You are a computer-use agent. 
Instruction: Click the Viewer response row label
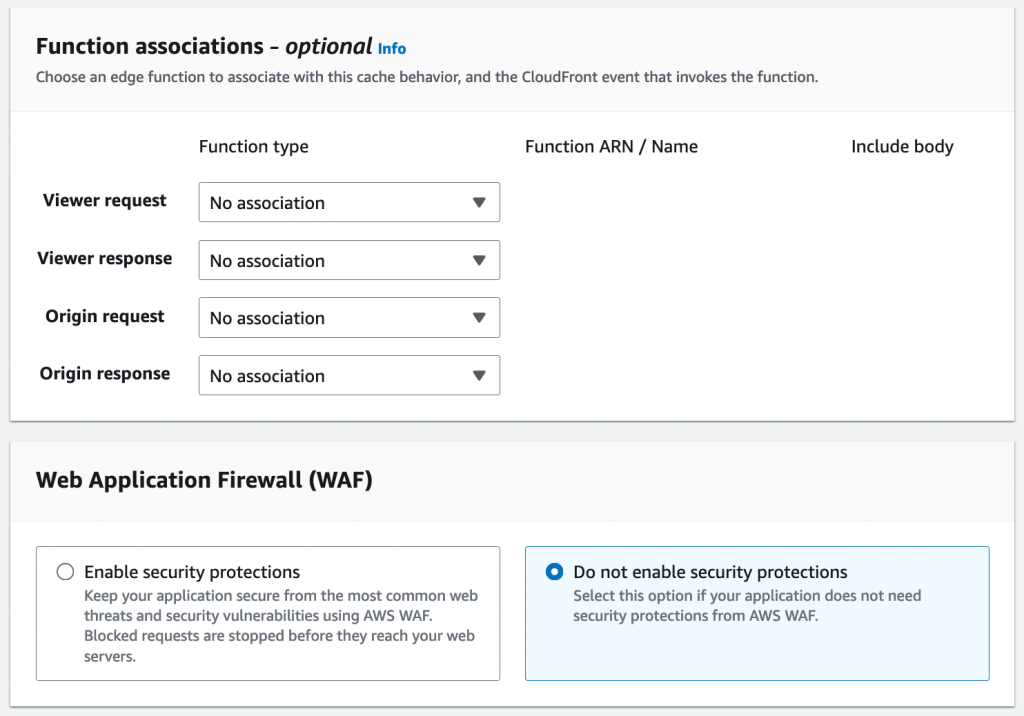click(x=105, y=259)
